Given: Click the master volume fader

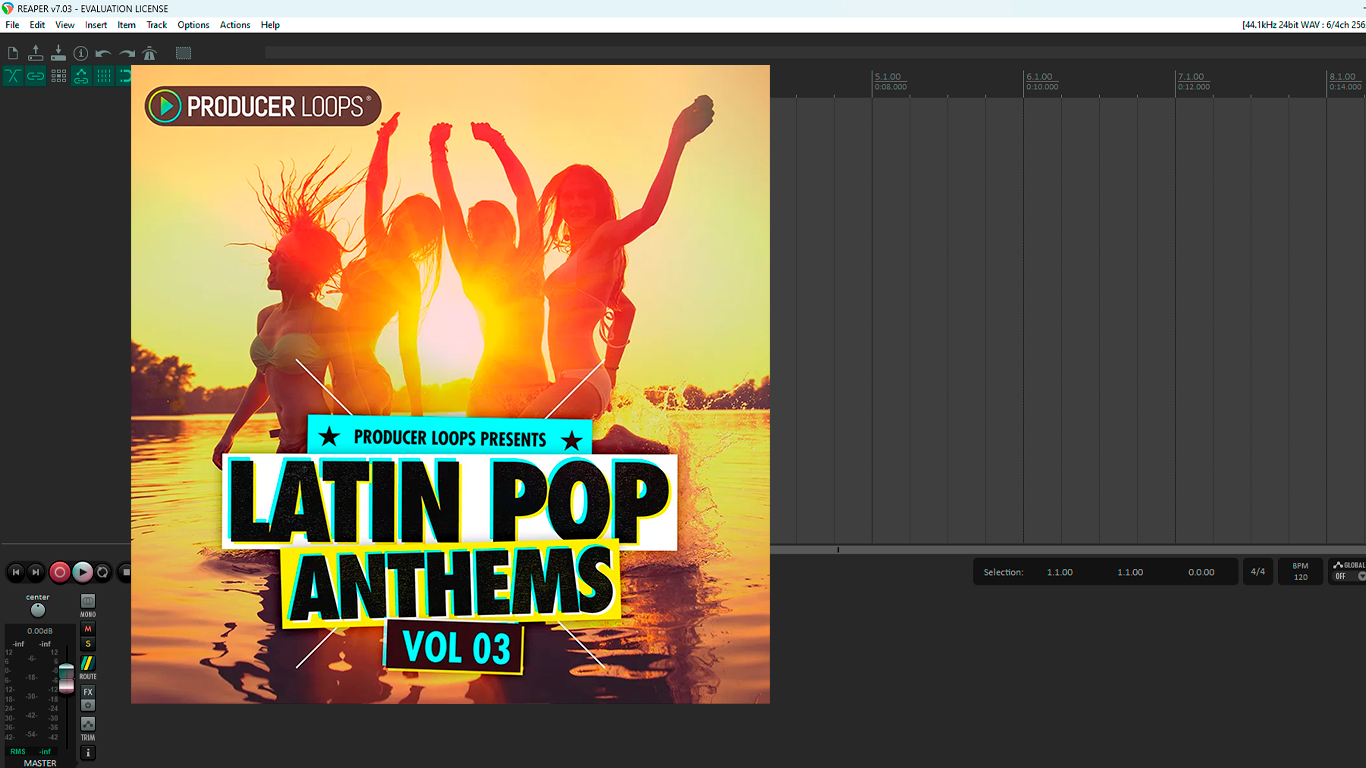Looking at the screenshot, I should 66,677.
